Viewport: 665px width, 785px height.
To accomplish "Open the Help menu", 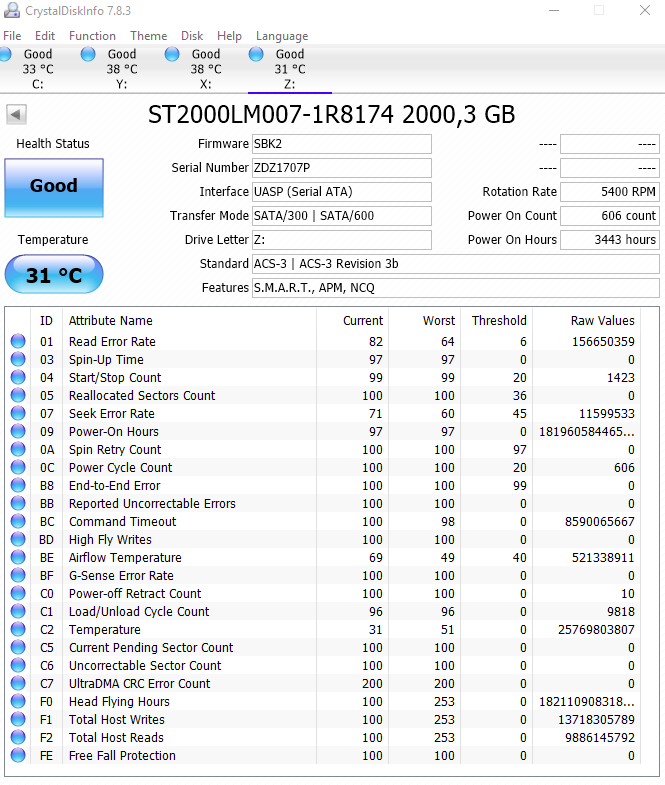I will 229,36.
